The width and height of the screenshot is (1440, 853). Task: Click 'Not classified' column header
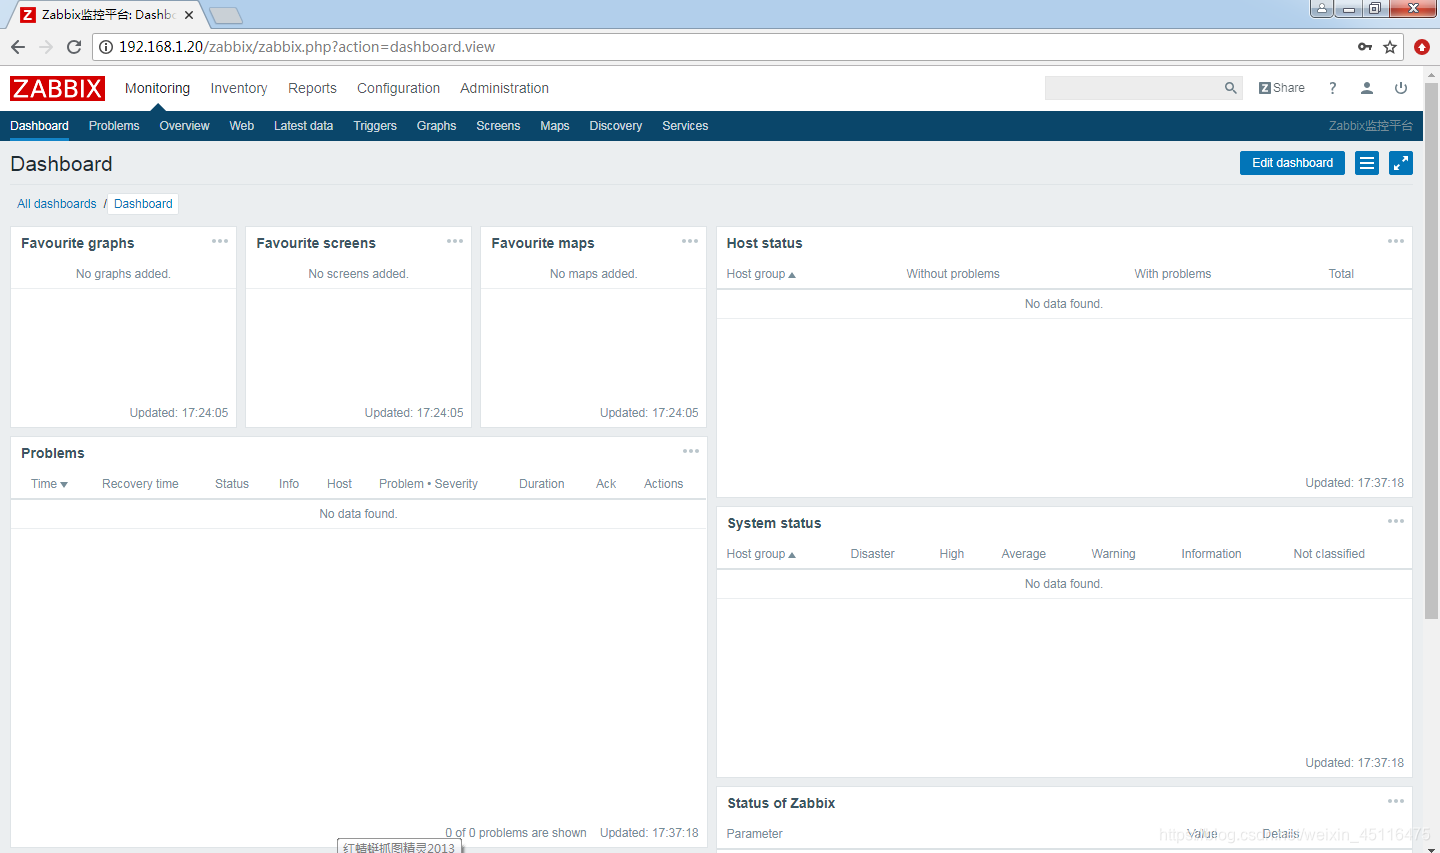pyautogui.click(x=1329, y=554)
